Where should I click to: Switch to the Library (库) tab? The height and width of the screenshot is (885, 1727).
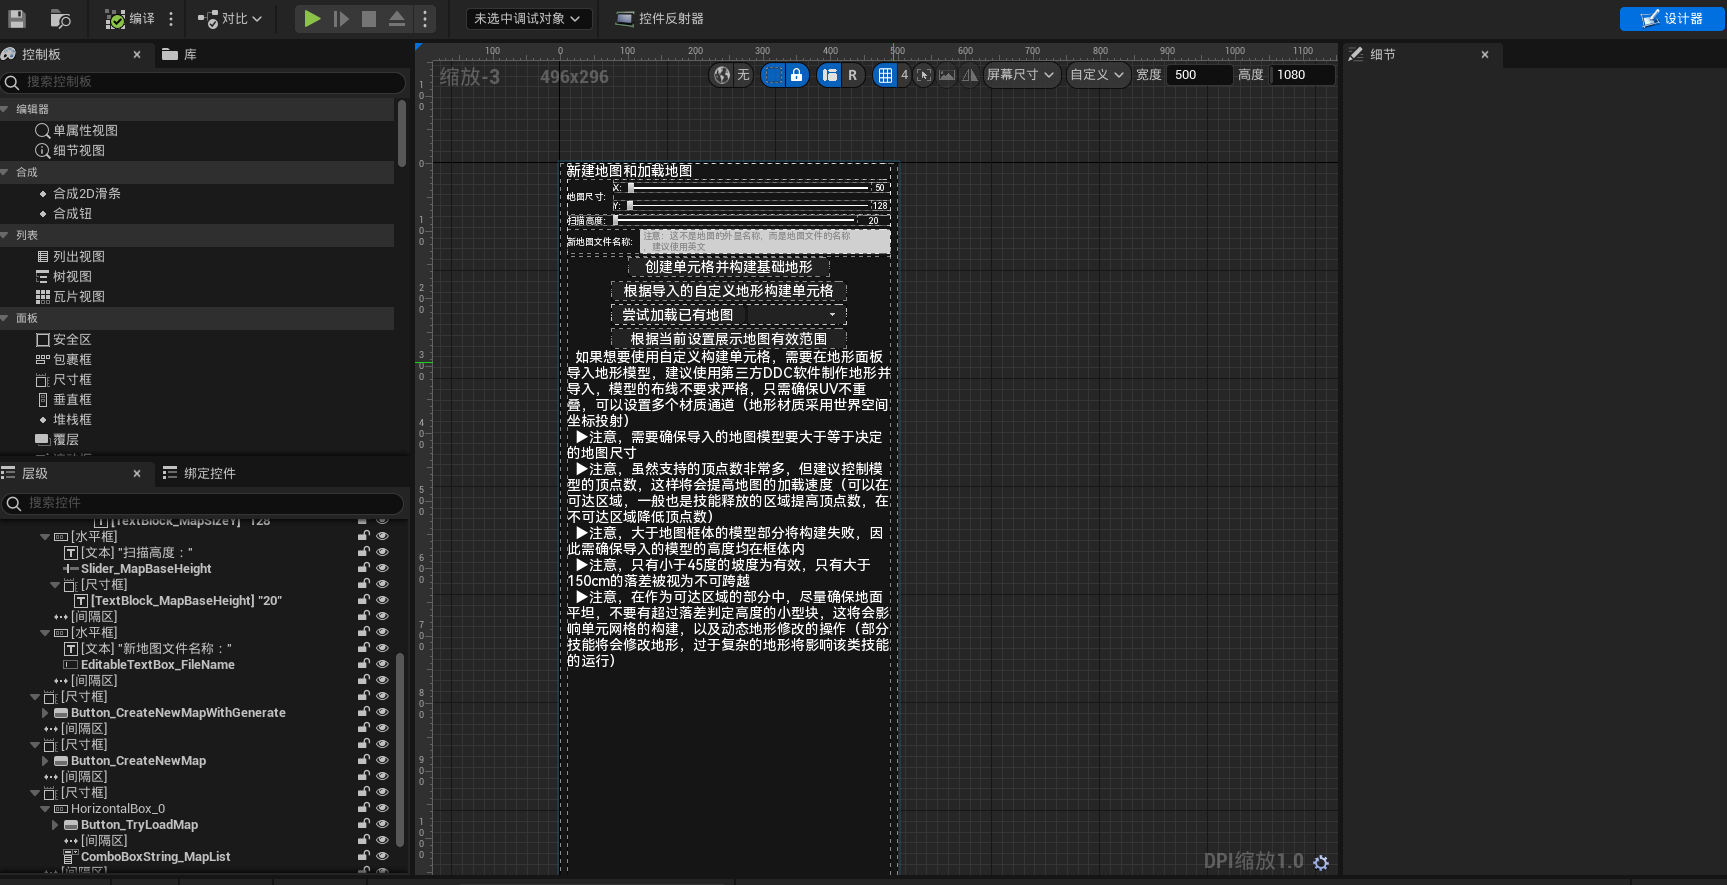[180, 54]
